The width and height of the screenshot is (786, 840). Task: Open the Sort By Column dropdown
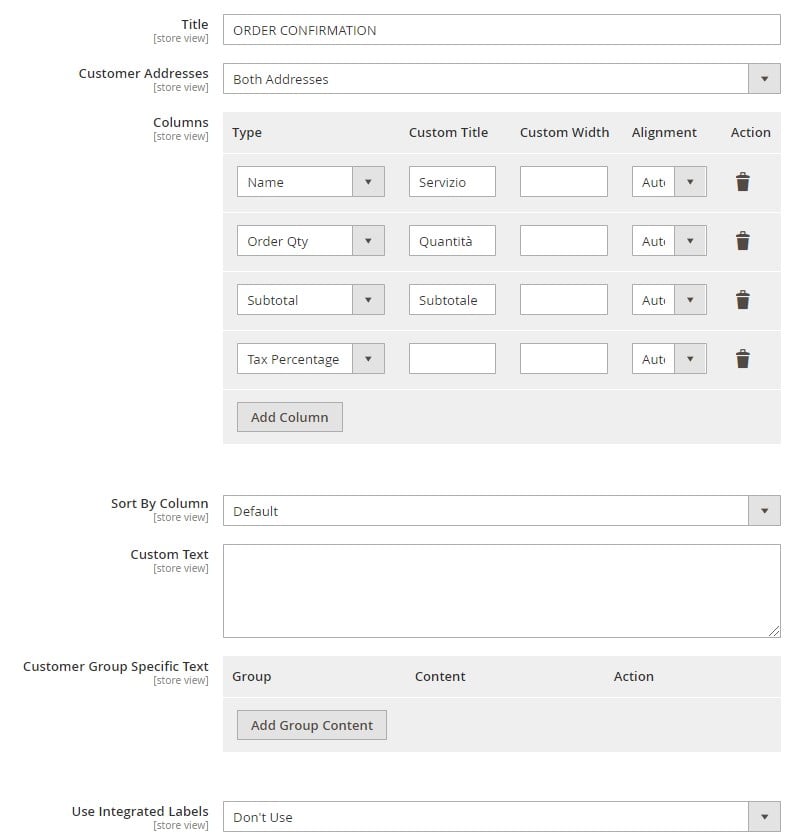coord(501,511)
